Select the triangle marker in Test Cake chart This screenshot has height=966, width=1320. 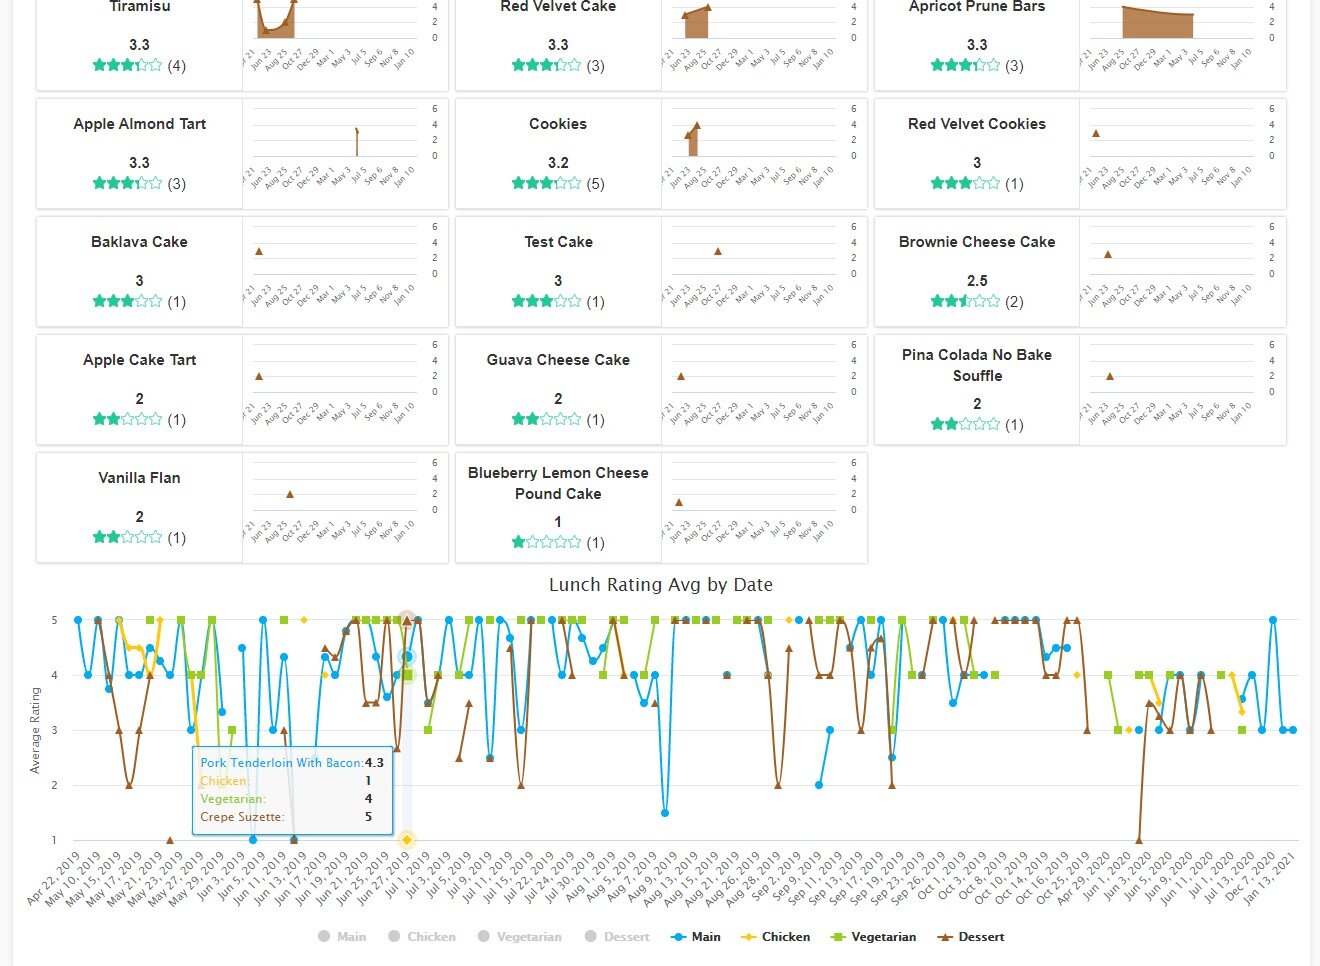click(x=718, y=251)
